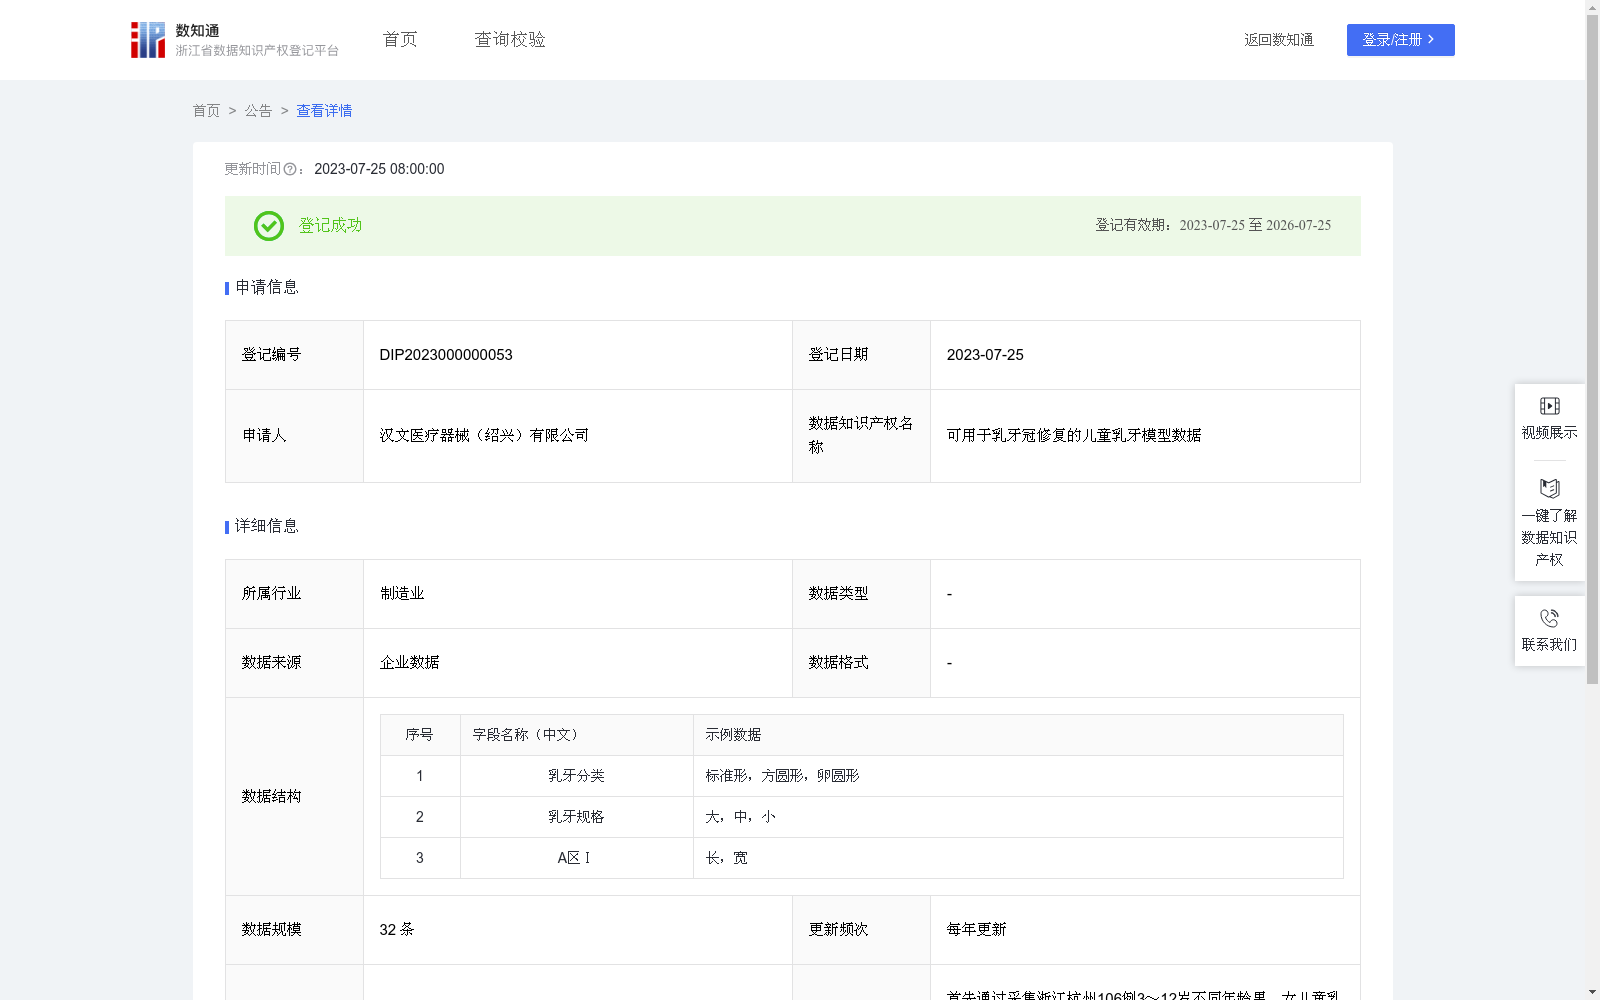Click the 登录/注册 button
Screen dimensions: 1600x1000
(1400, 40)
